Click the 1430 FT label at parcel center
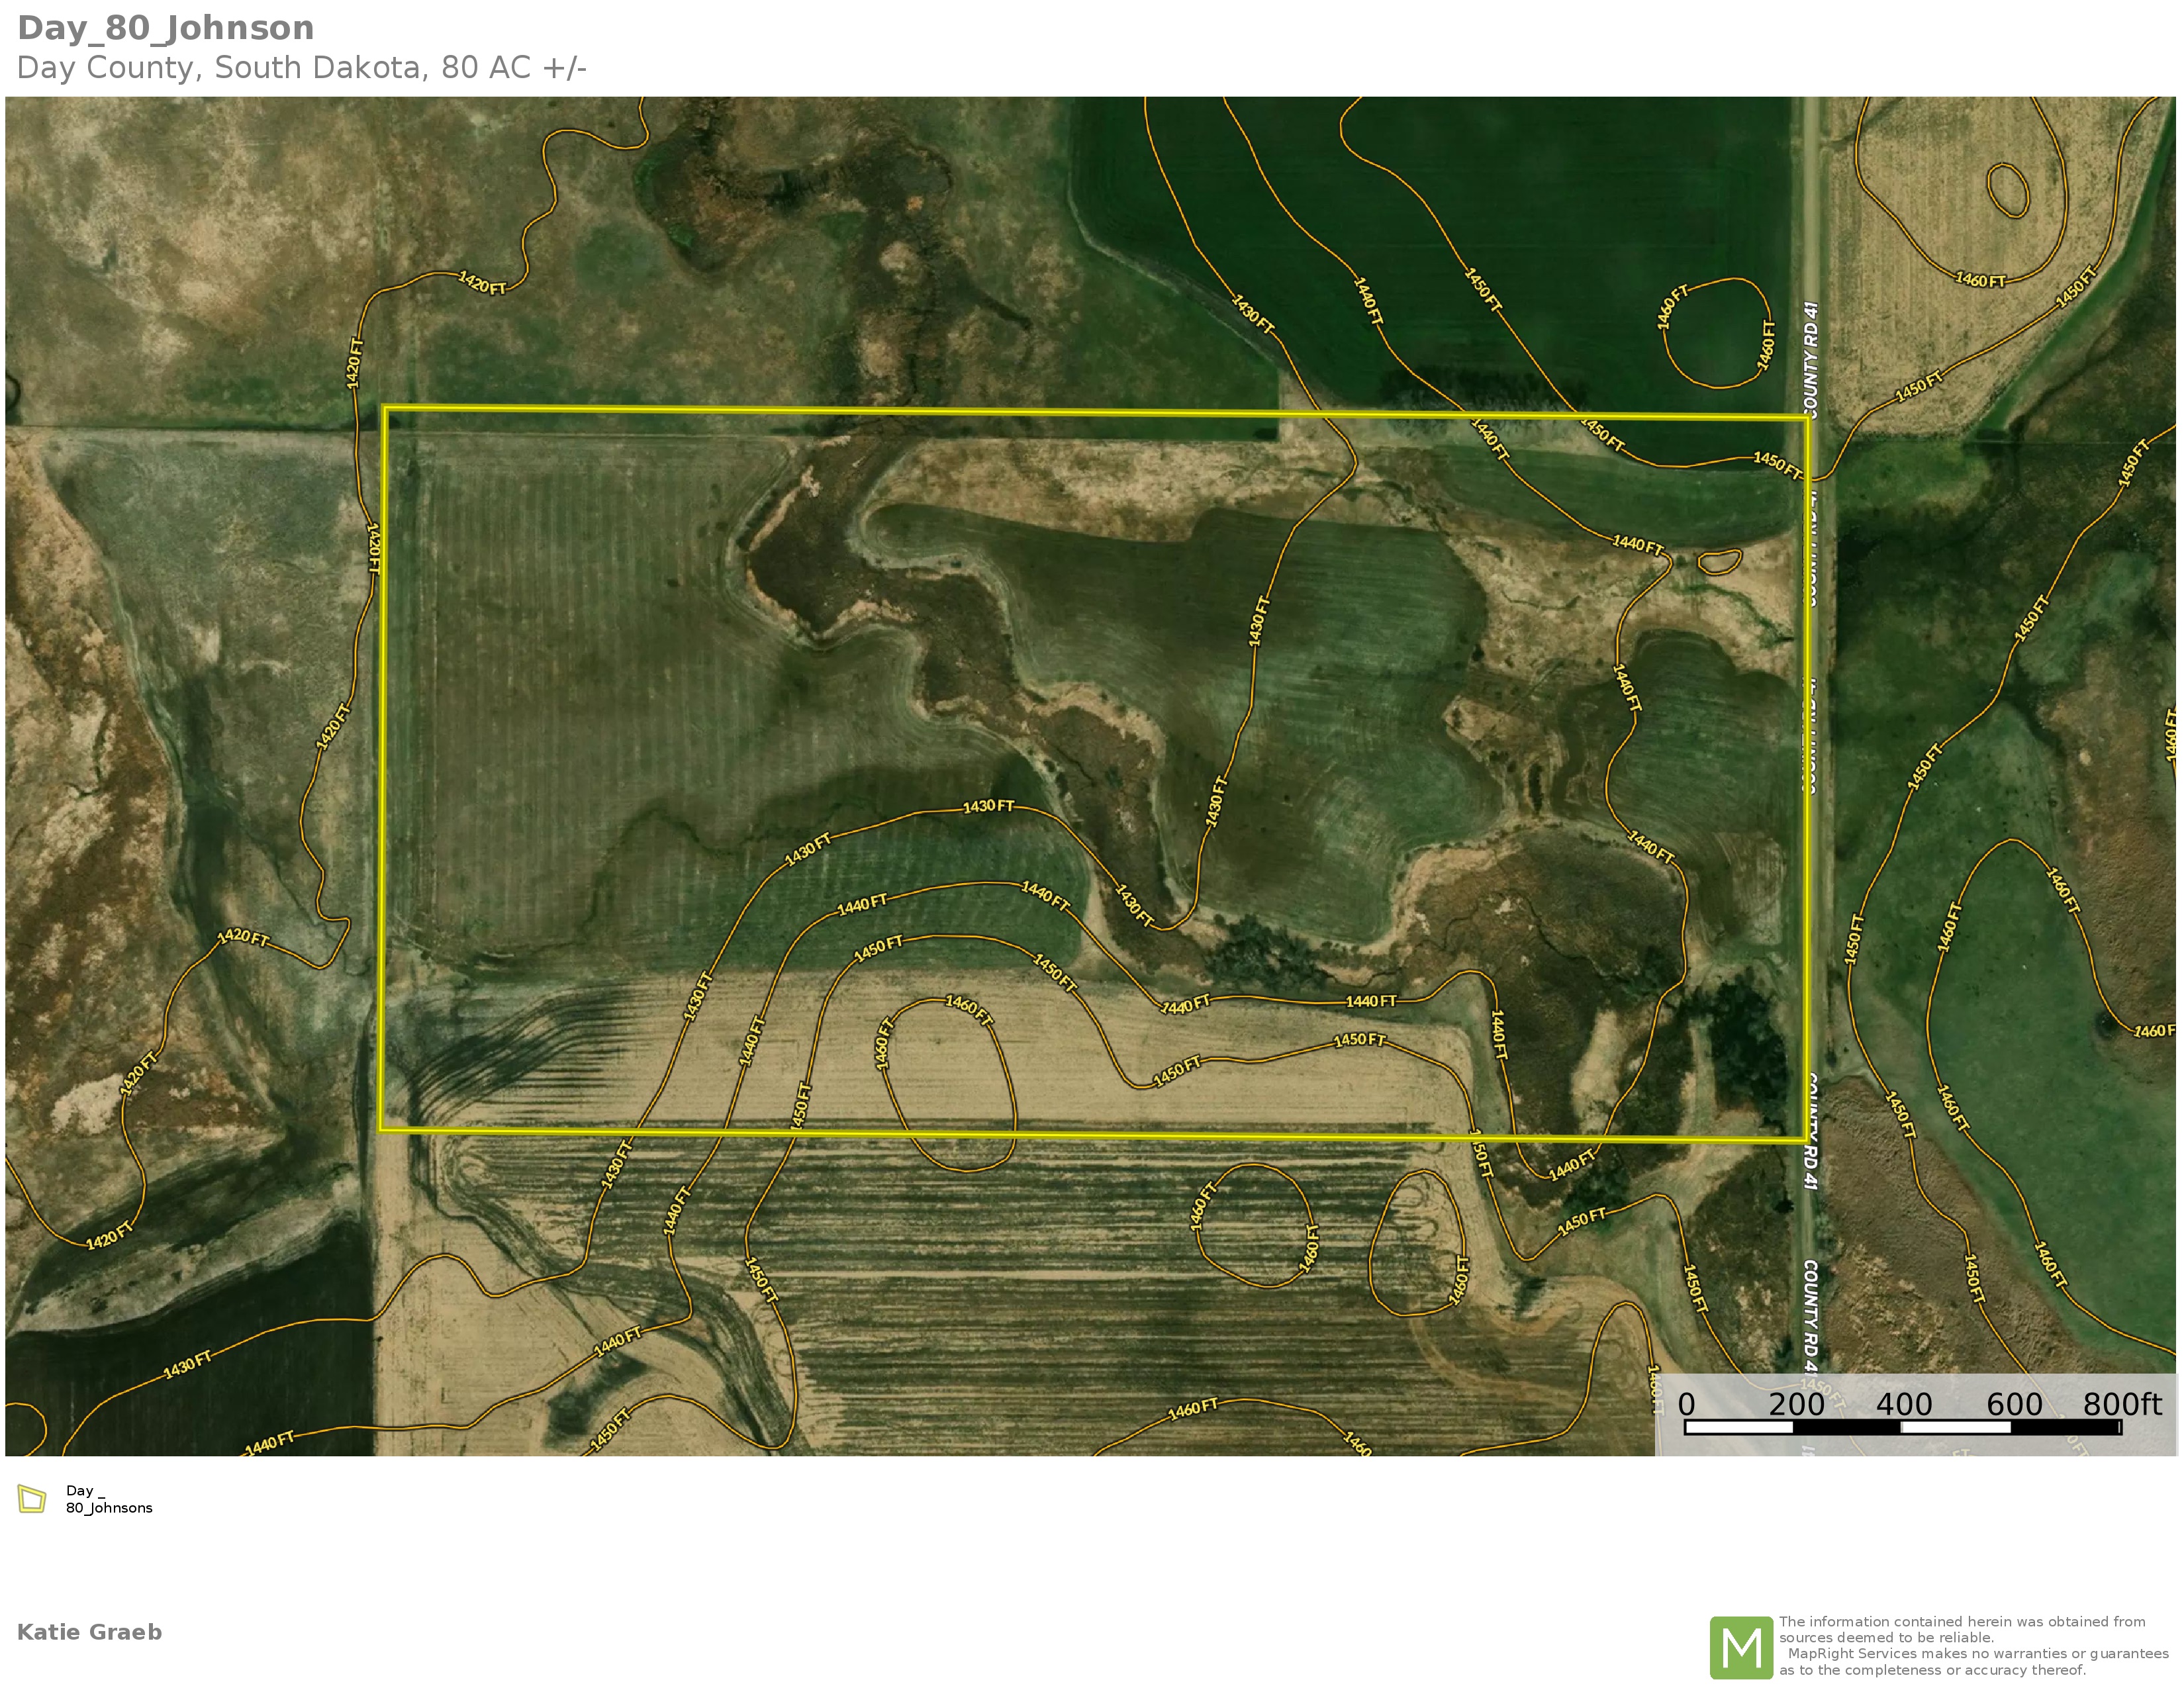The height and width of the screenshot is (1688, 2184). [988, 806]
